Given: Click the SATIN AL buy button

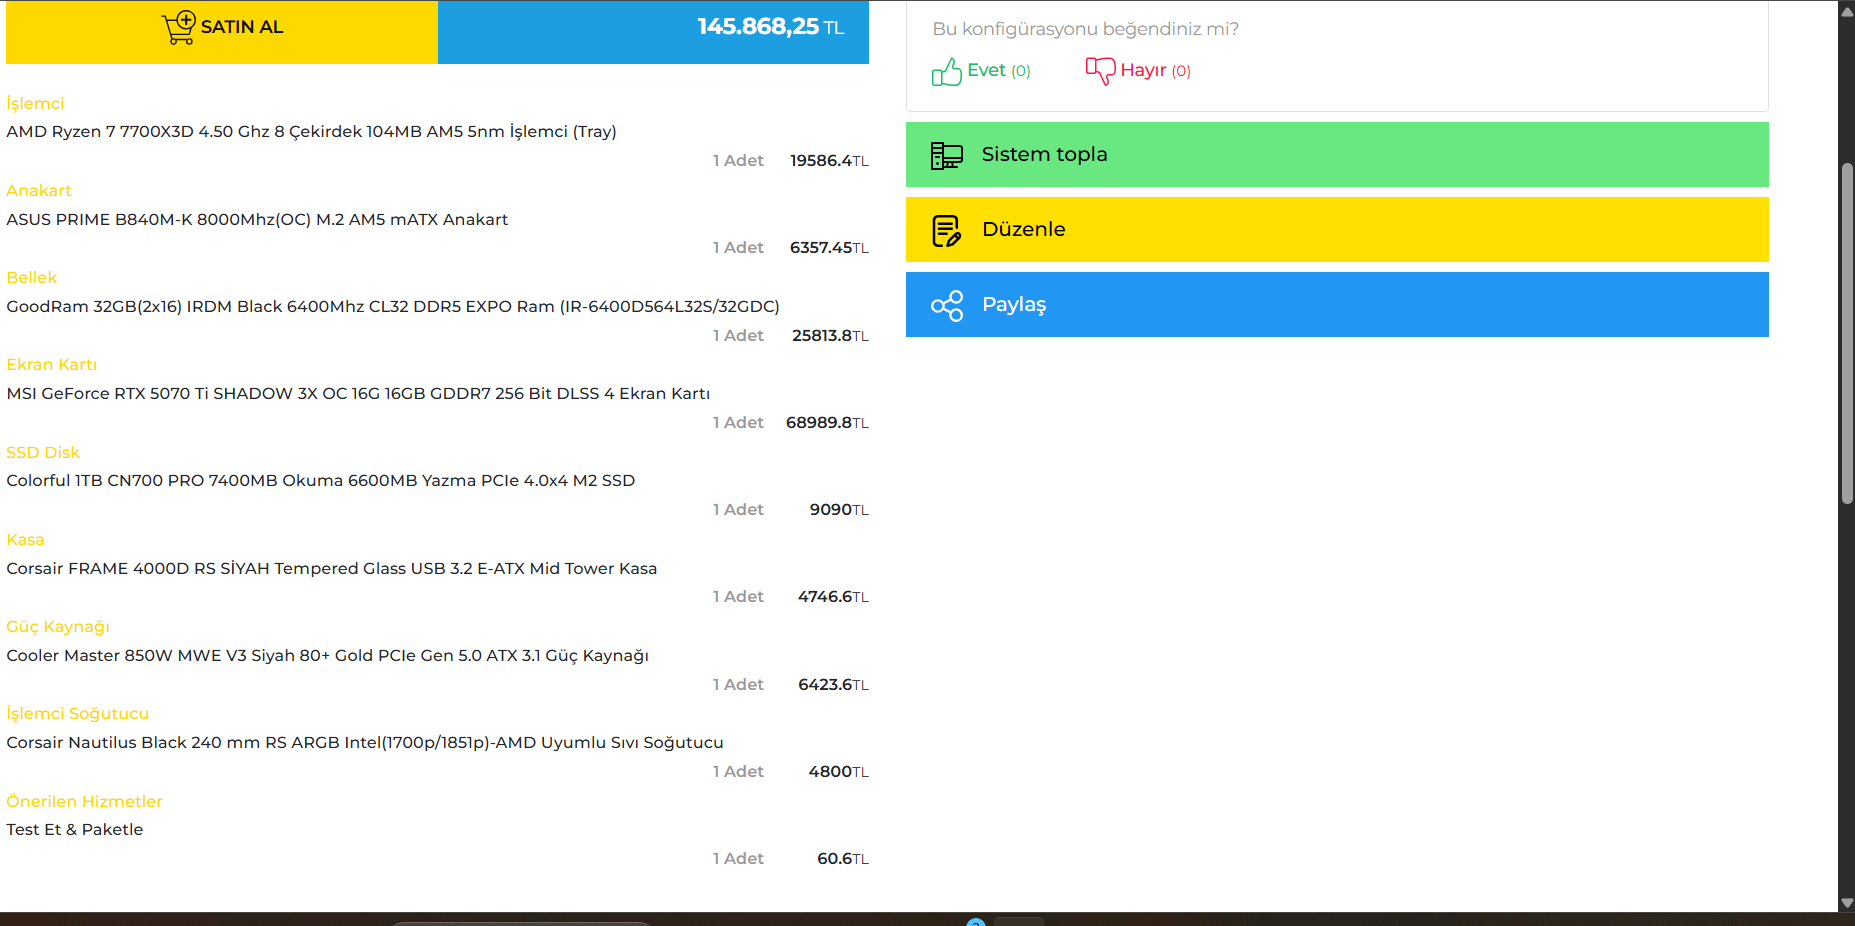Looking at the screenshot, I should click(222, 30).
